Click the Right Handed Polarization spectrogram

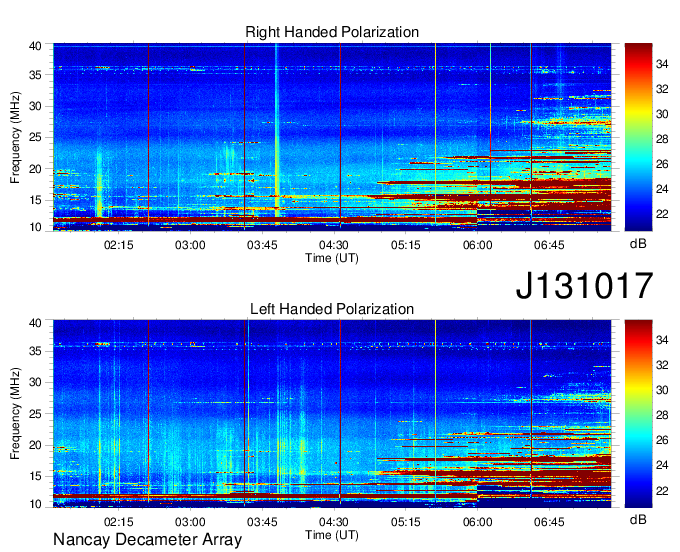click(x=332, y=137)
